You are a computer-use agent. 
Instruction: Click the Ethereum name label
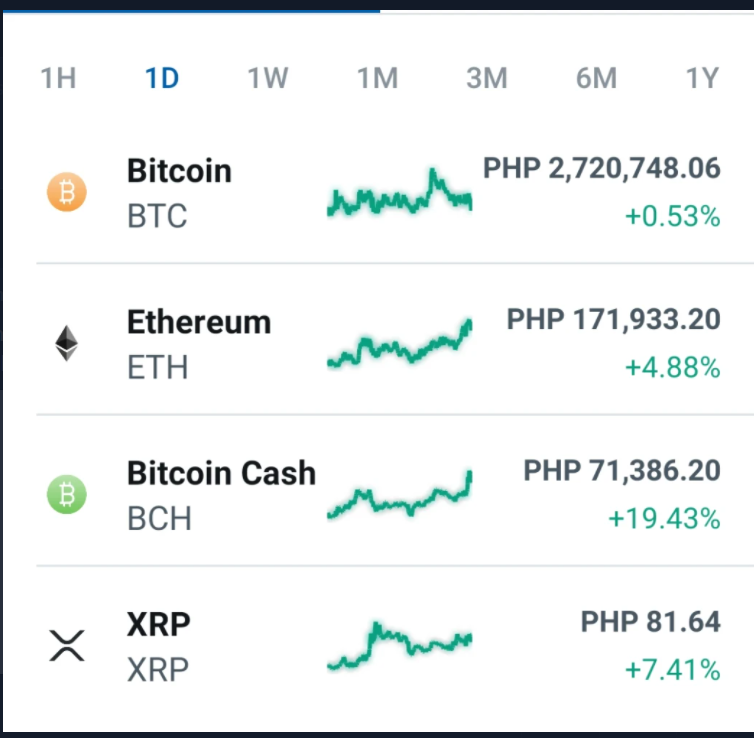(x=199, y=322)
